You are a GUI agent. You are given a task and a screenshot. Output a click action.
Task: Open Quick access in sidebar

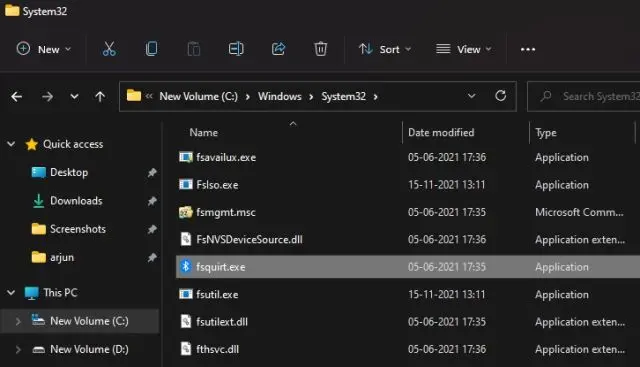73,144
